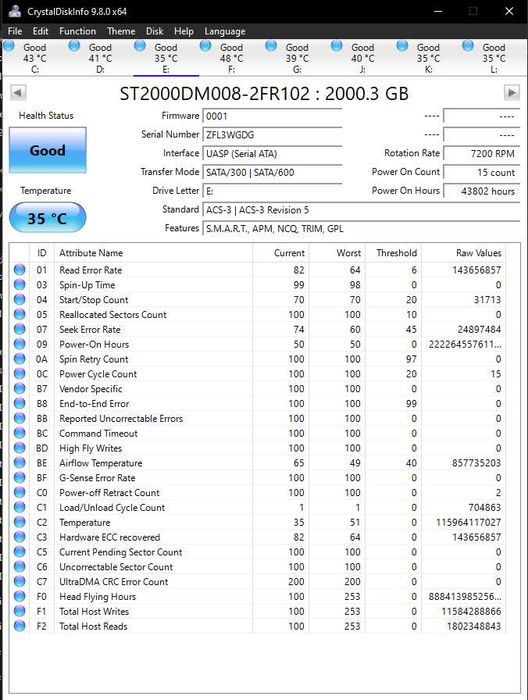Open the Language menu
Image resolution: width=528 pixels, height=700 pixels.
coord(225,31)
